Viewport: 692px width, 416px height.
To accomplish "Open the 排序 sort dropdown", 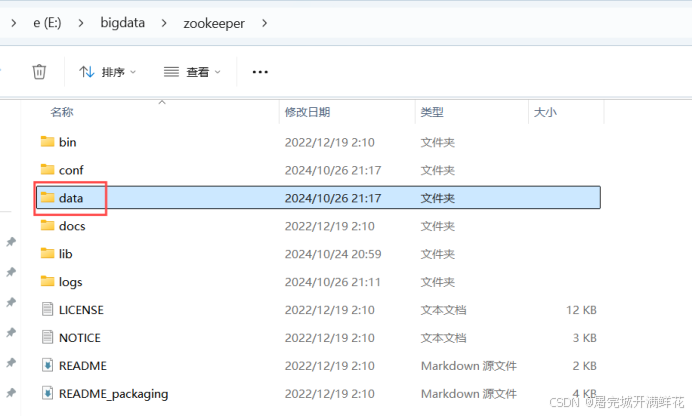I will pos(108,72).
